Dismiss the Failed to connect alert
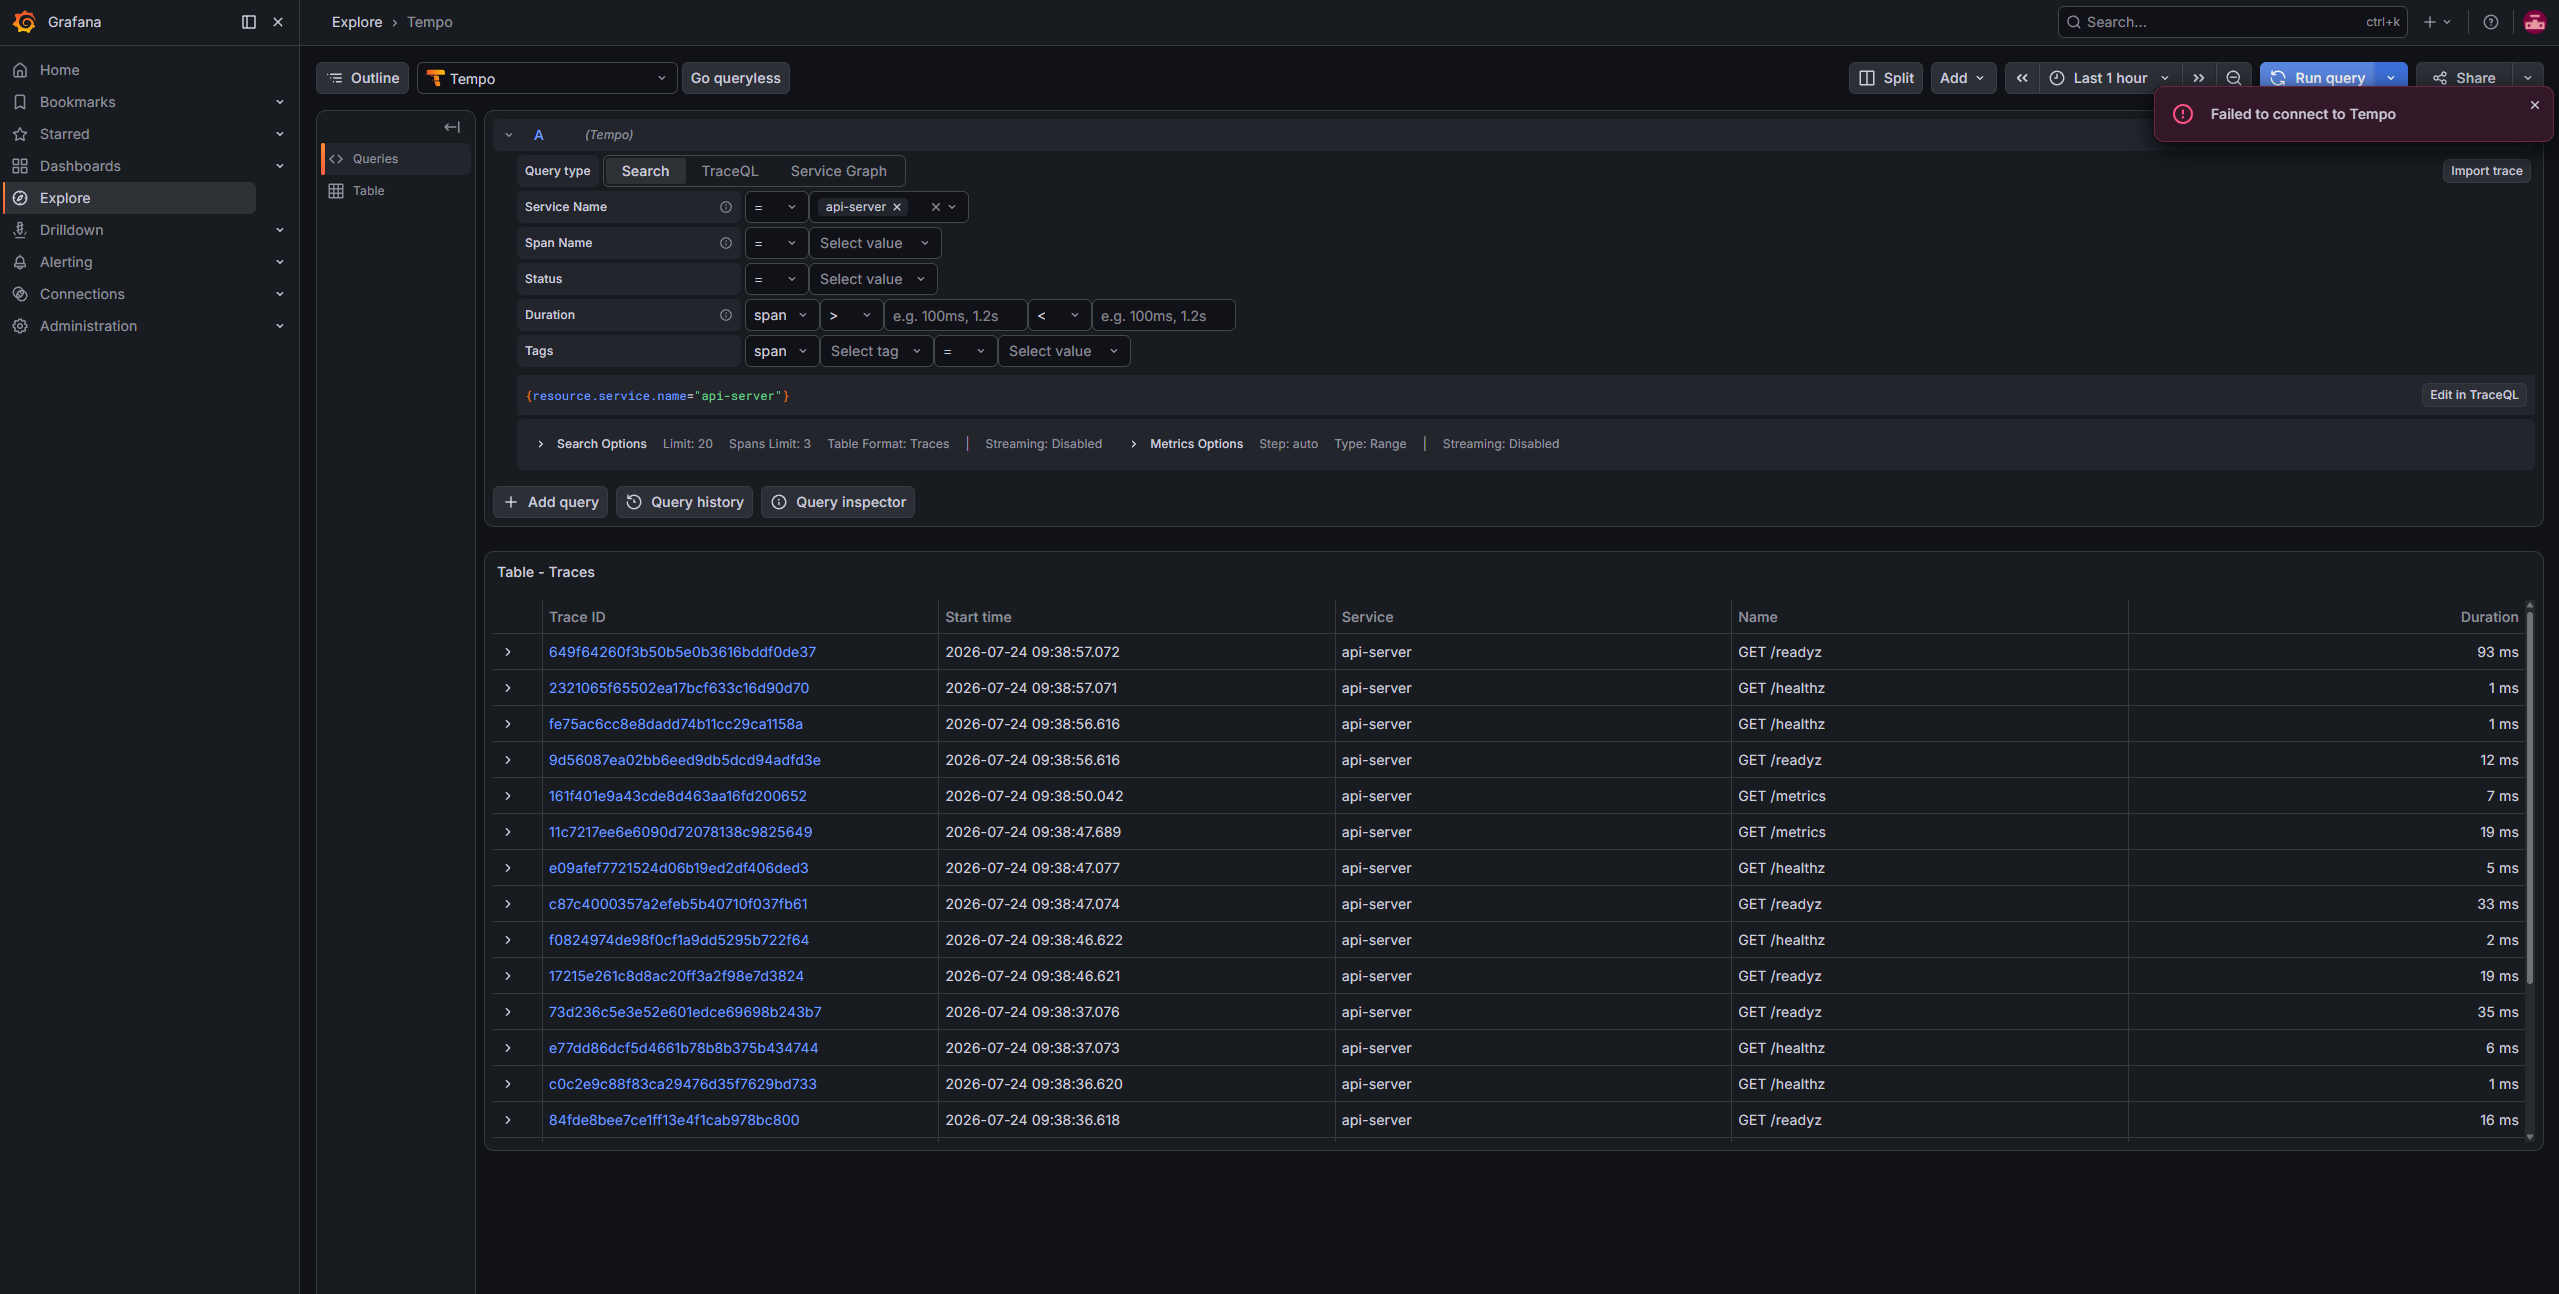 click(x=2534, y=105)
